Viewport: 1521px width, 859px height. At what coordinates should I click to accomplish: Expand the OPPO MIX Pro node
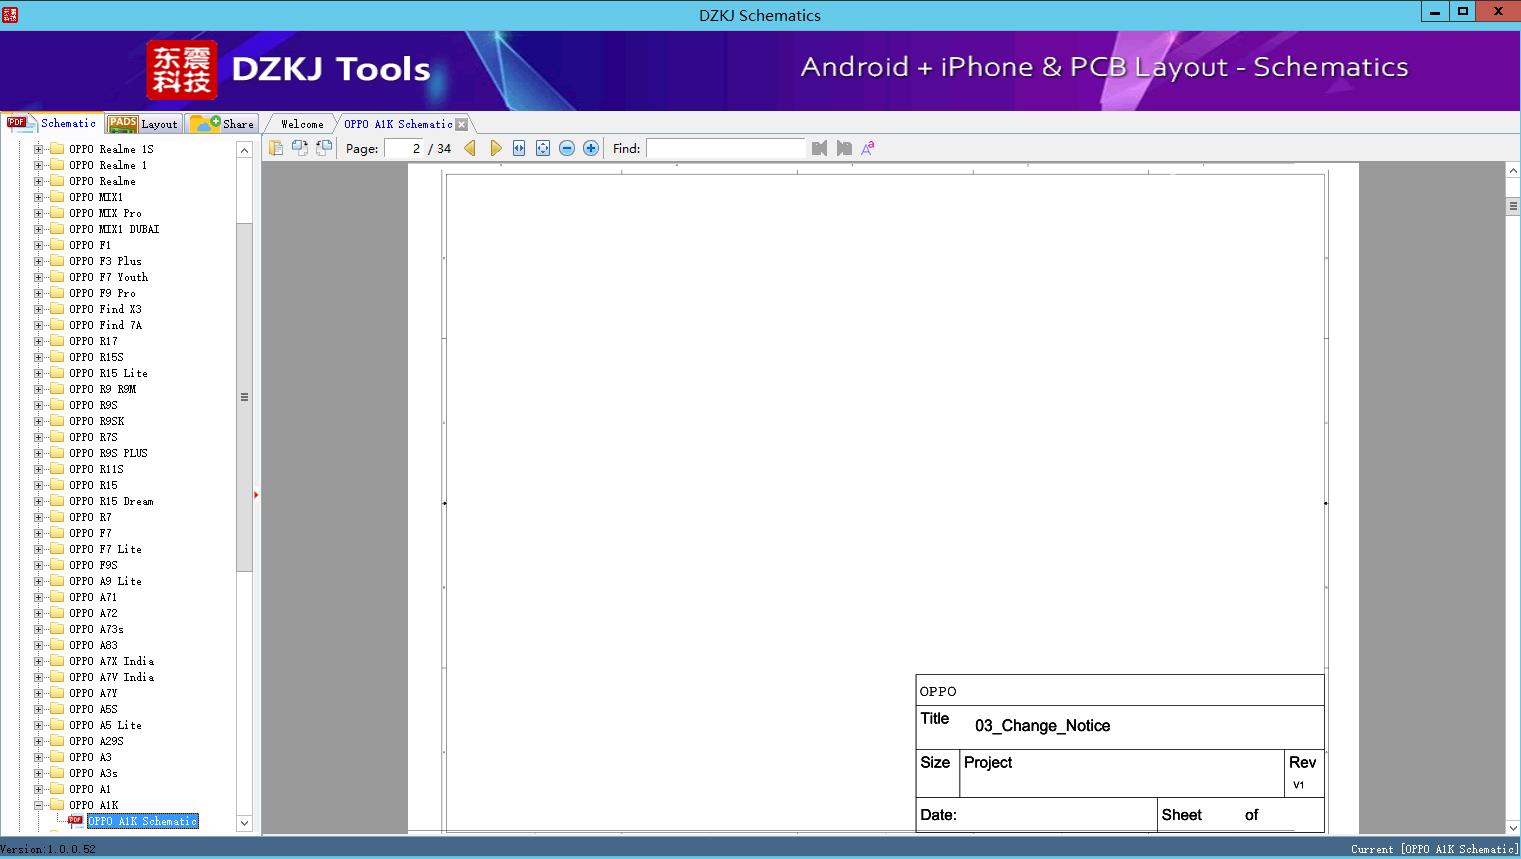38,213
